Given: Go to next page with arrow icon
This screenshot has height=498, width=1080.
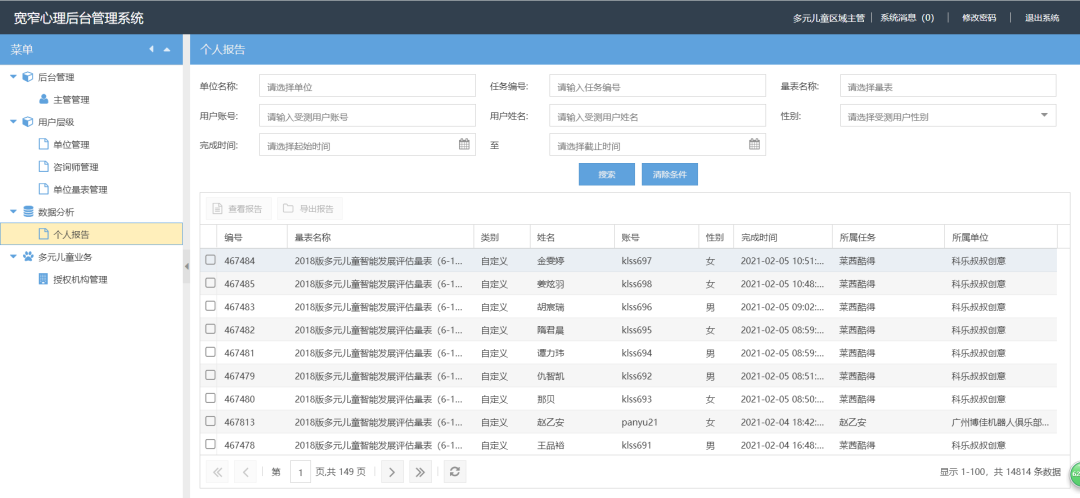Looking at the screenshot, I should click(392, 471).
